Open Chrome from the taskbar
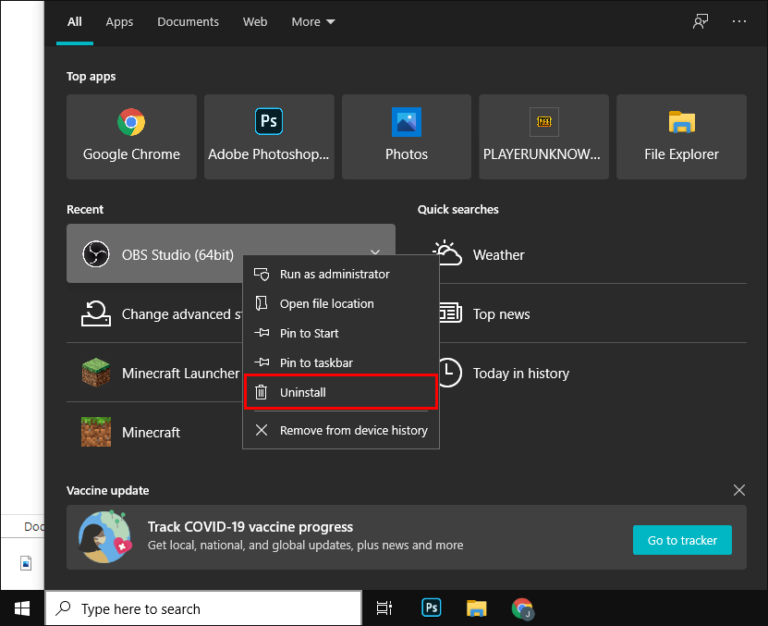This screenshot has width=768, height=626. pyautogui.click(x=522, y=608)
